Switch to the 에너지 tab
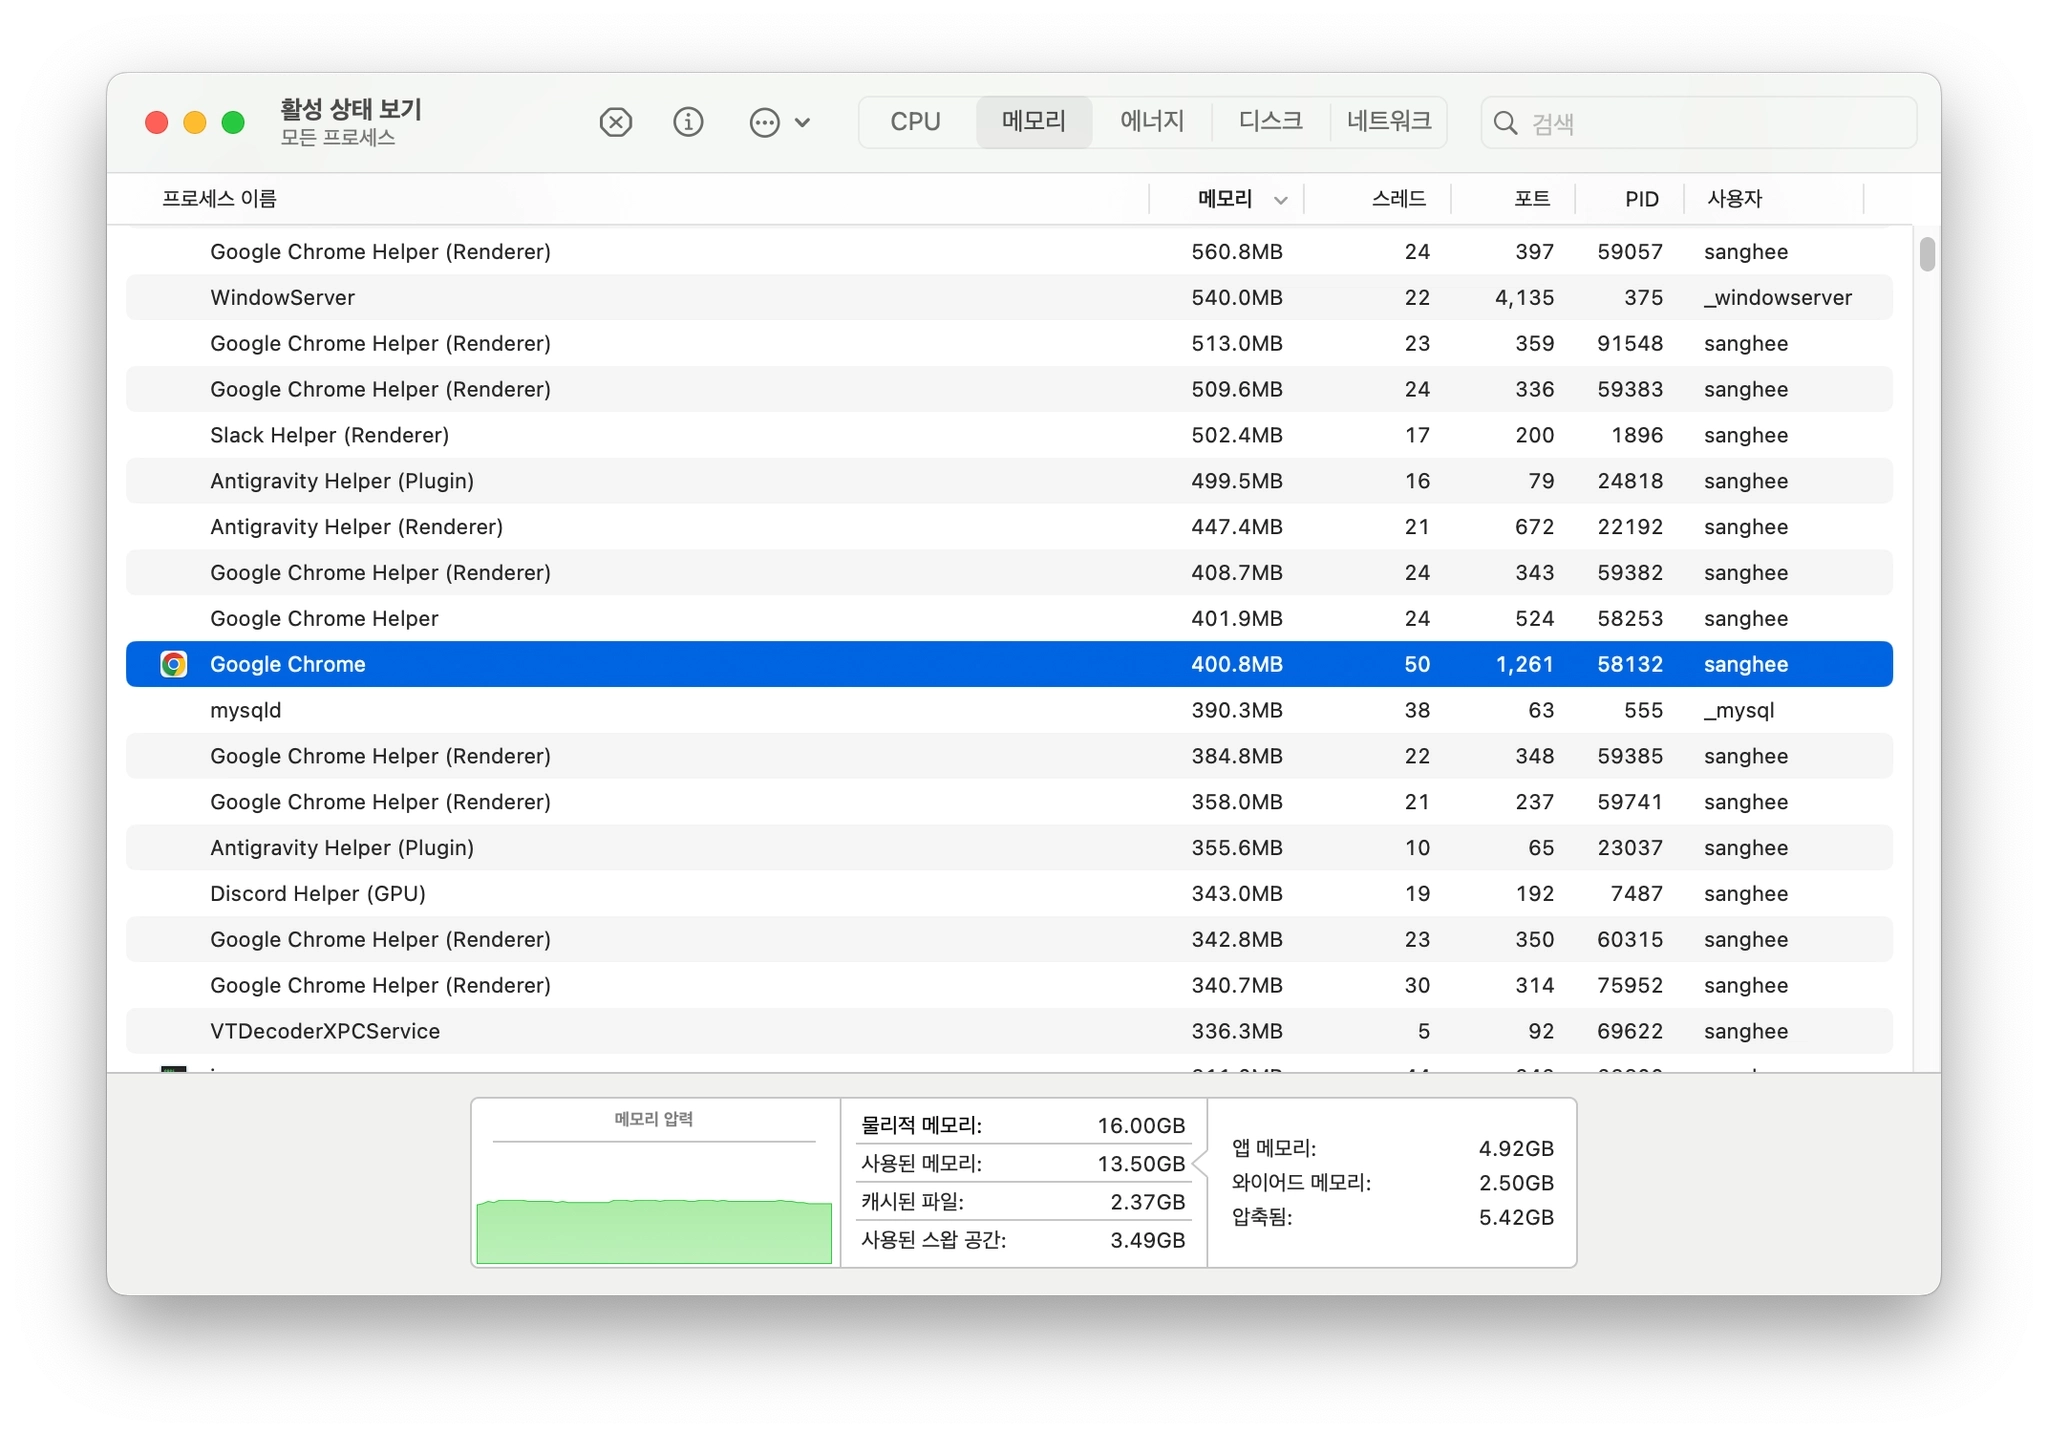Viewport: 2048px width, 1437px height. 1152,122
